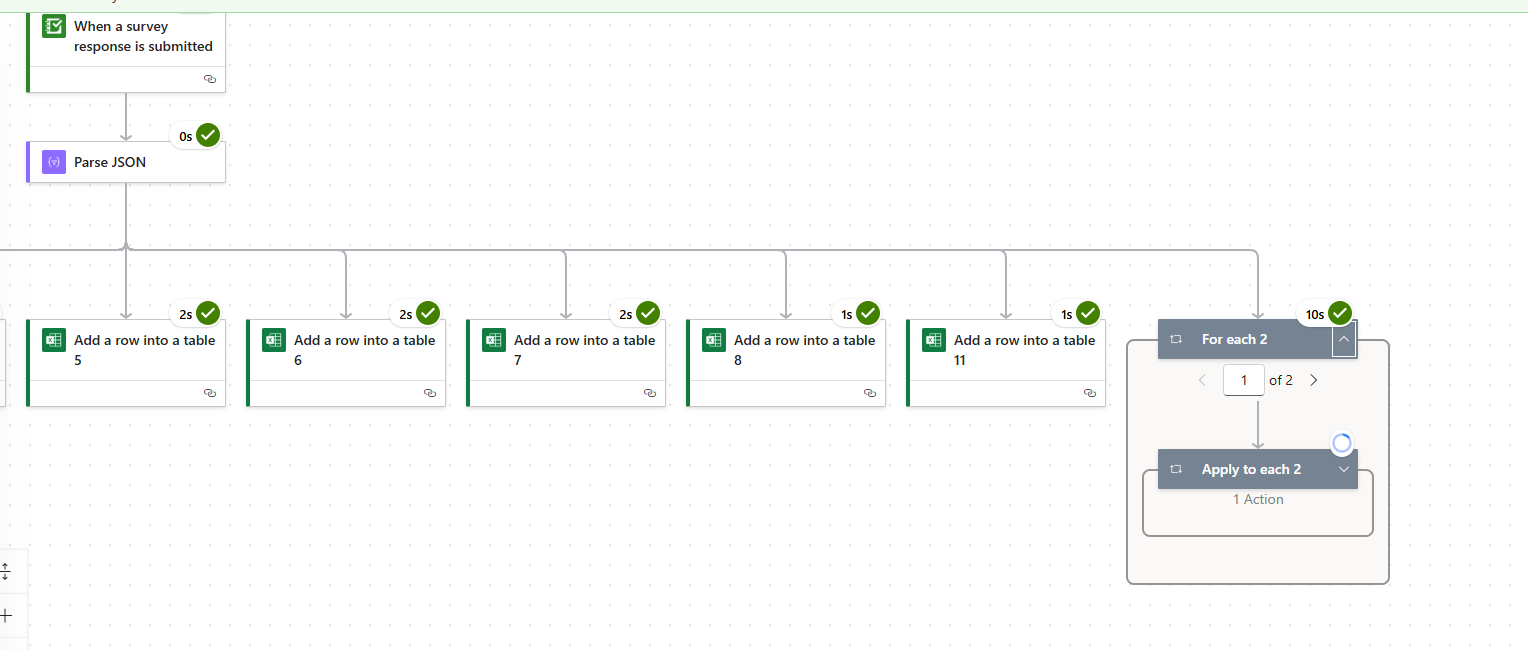Expand the Apply to each 2 loop
The height and width of the screenshot is (650, 1528).
(x=1344, y=469)
